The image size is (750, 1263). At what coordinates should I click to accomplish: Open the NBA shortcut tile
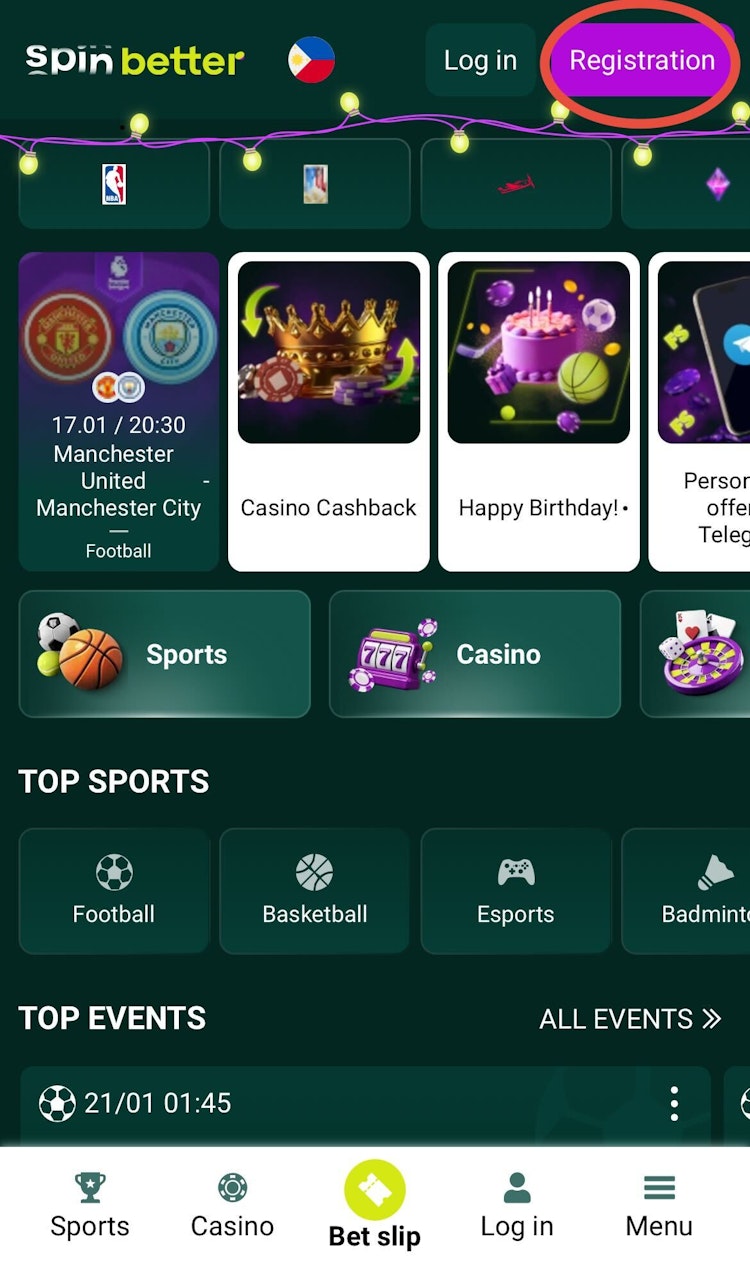(114, 184)
